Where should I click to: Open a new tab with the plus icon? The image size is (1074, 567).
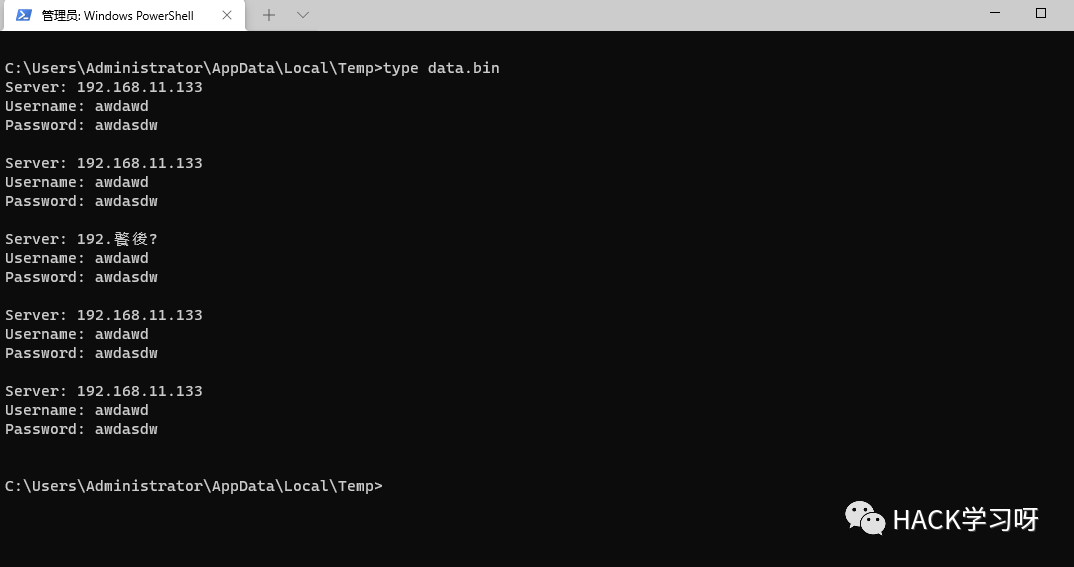pyautogui.click(x=269, y=15)
